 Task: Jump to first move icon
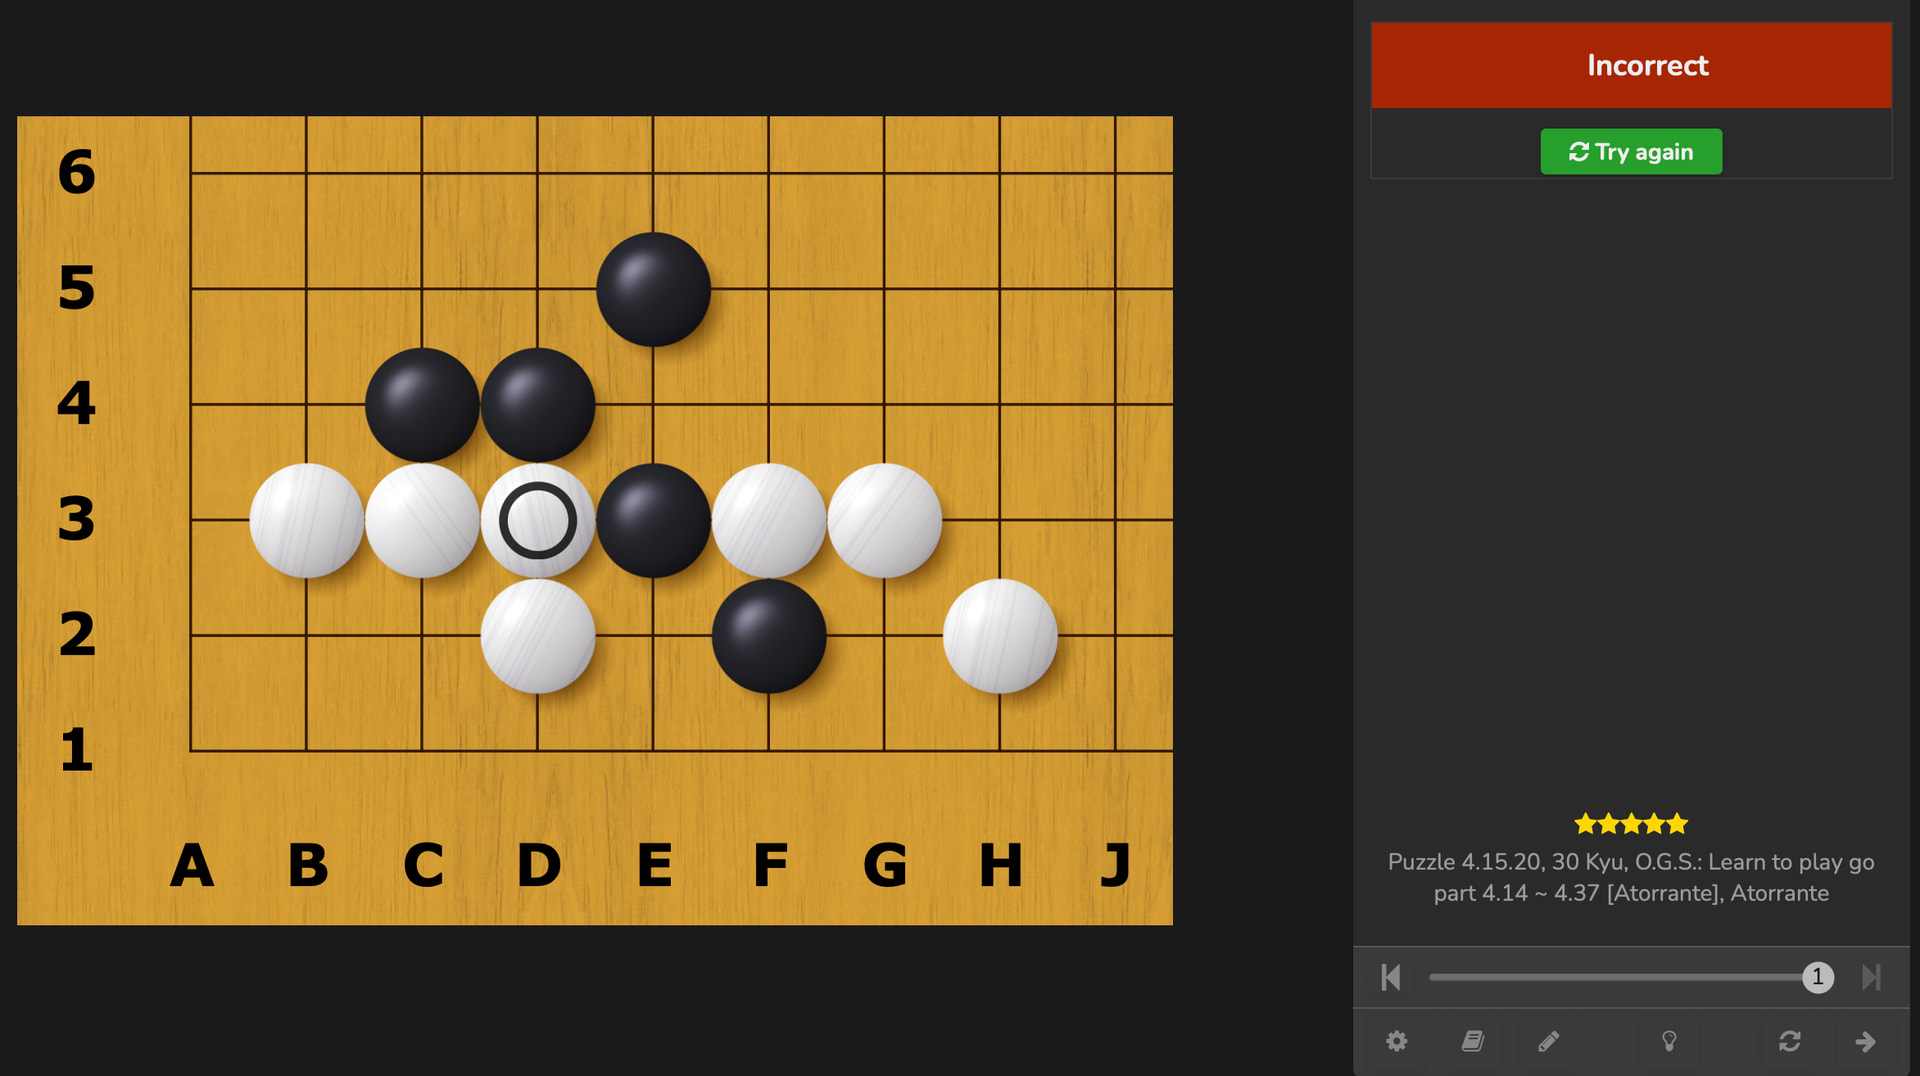[x=1391, y=977]
